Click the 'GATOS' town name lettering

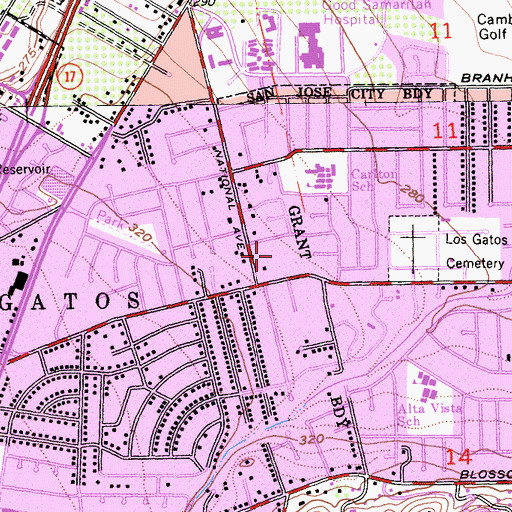click(71, 301)
